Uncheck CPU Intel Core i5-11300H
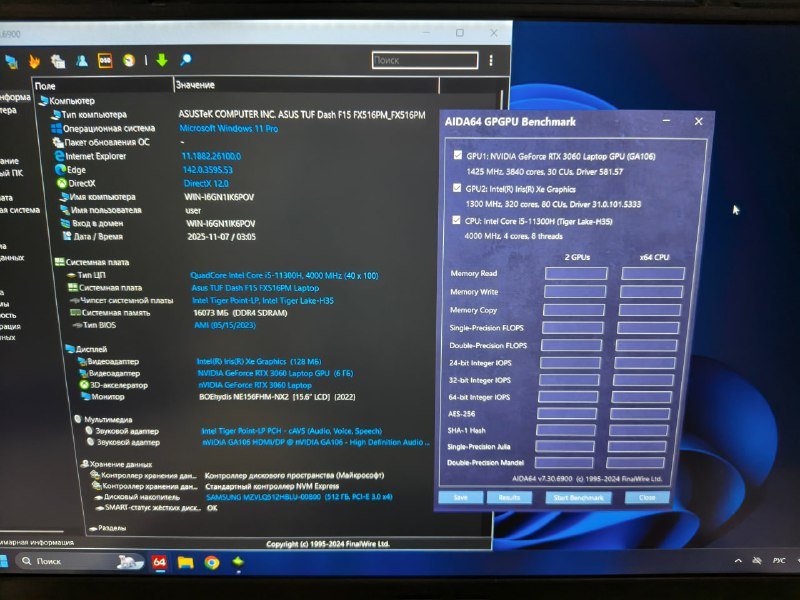 pyautogui.click(x=457, y=220)
